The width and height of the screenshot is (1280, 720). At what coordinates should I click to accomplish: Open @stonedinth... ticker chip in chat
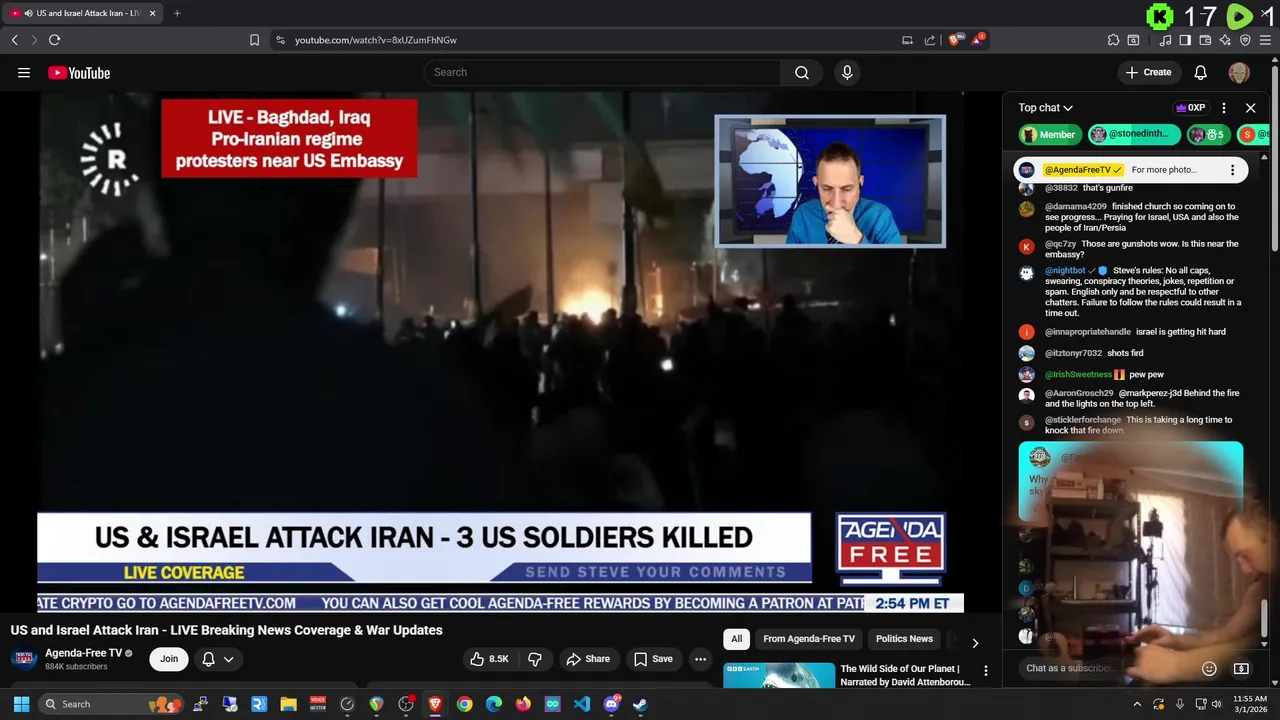[1135, 134]
